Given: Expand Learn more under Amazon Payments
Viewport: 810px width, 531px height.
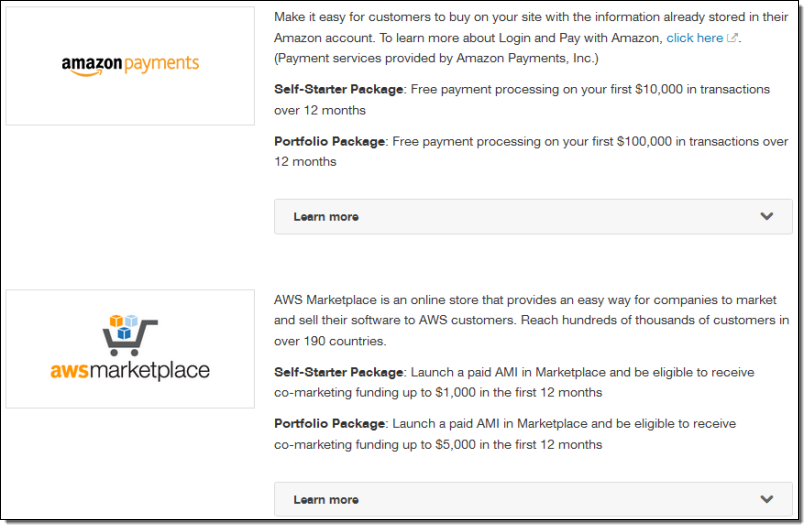Looking at the screenshot, I should 326,217.
